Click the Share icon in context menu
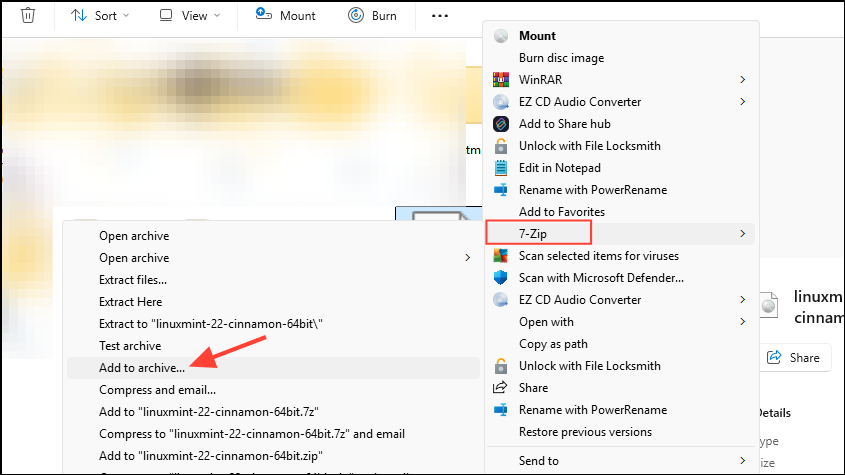The width and height of the screenshot is (845, 475). pos(501,388)
